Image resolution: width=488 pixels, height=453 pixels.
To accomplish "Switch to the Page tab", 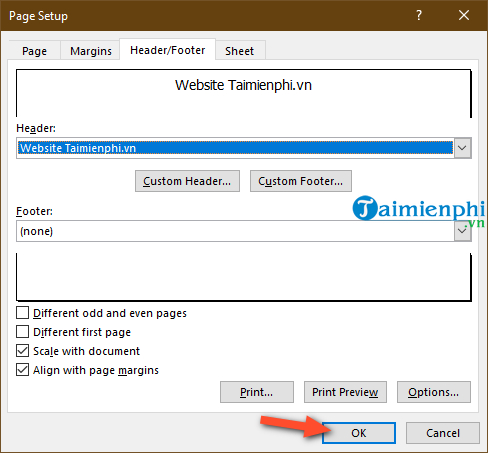I will (x=34, y=51).
